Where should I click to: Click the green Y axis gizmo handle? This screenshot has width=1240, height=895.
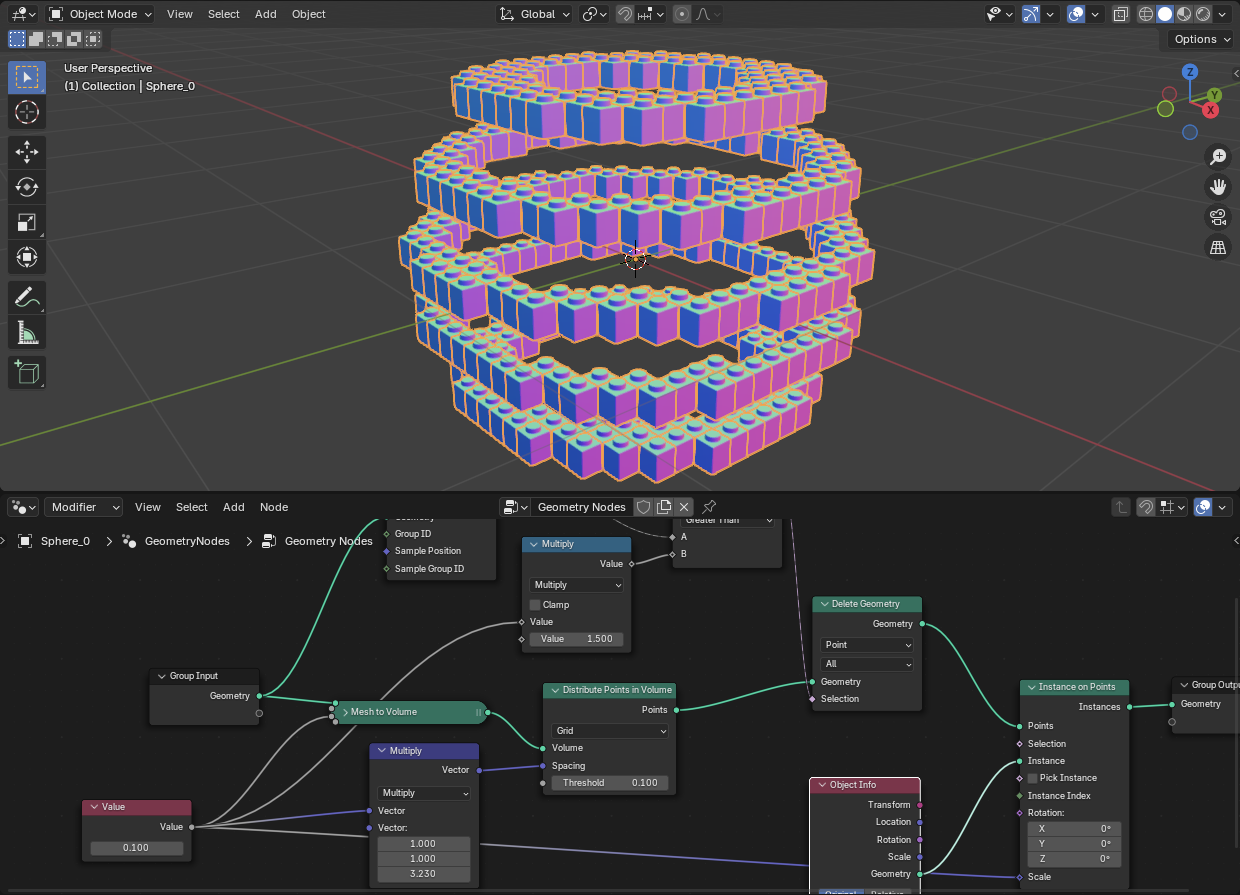pyautogui.click(x=1214, y=95)
